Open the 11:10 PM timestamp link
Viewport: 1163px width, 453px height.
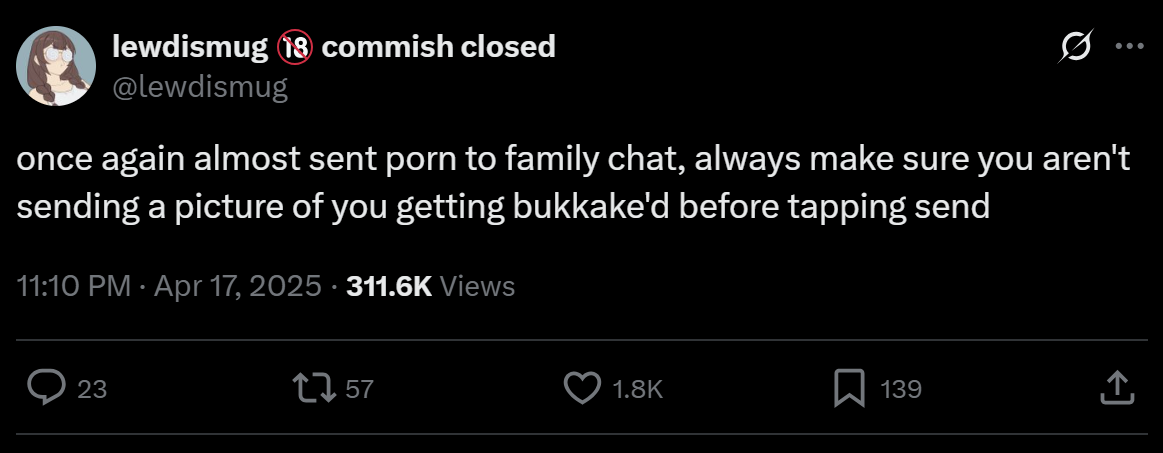click(73, 286)
